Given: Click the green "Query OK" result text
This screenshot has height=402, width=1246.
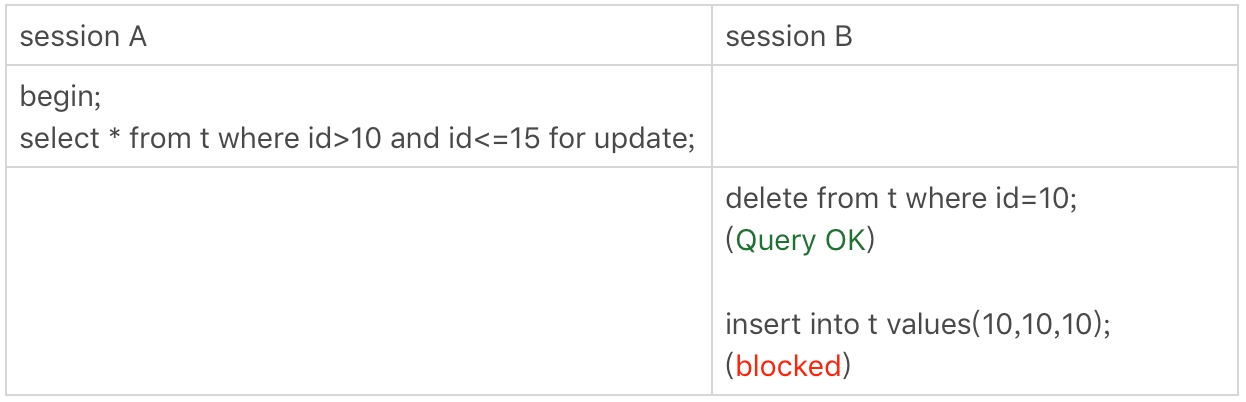Looking at the screenshot, I should point(799,241).
